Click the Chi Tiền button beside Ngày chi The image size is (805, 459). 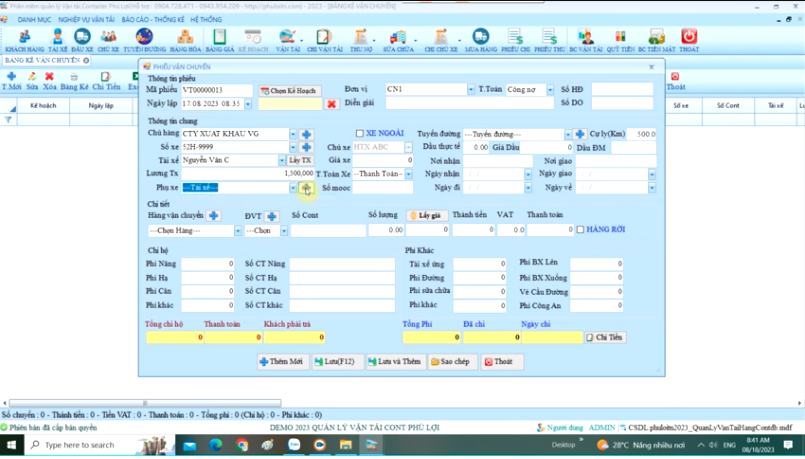[x=605, y=337]
